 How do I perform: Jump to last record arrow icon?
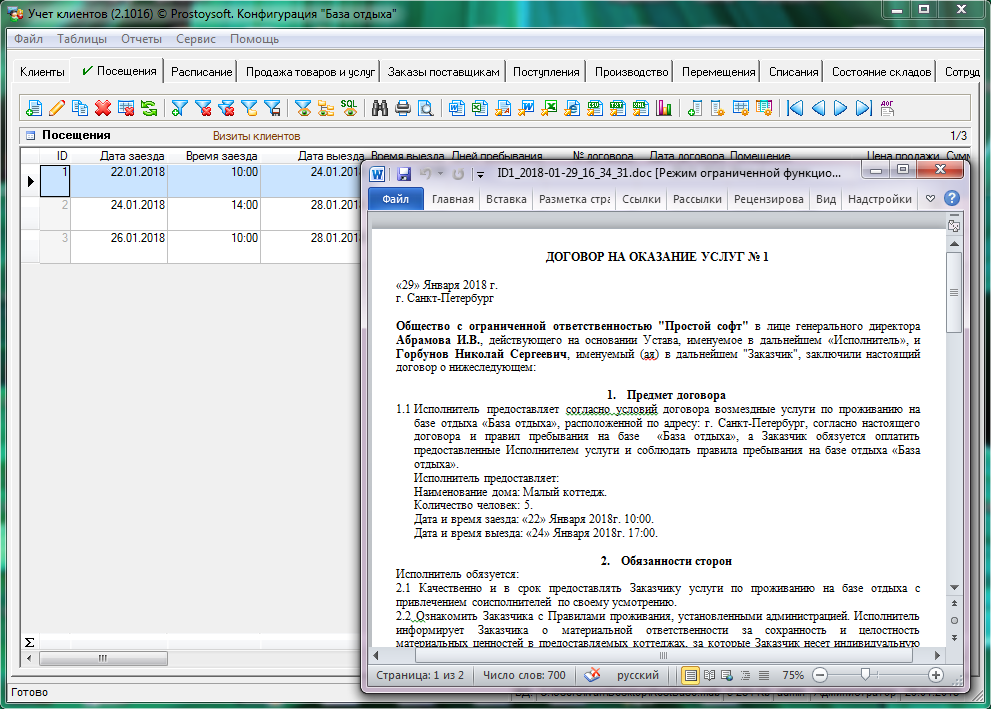(x=863, y=108)
